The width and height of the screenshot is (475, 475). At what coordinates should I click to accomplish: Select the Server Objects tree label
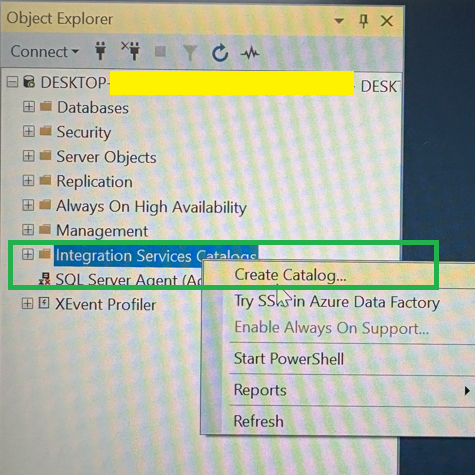106,157
